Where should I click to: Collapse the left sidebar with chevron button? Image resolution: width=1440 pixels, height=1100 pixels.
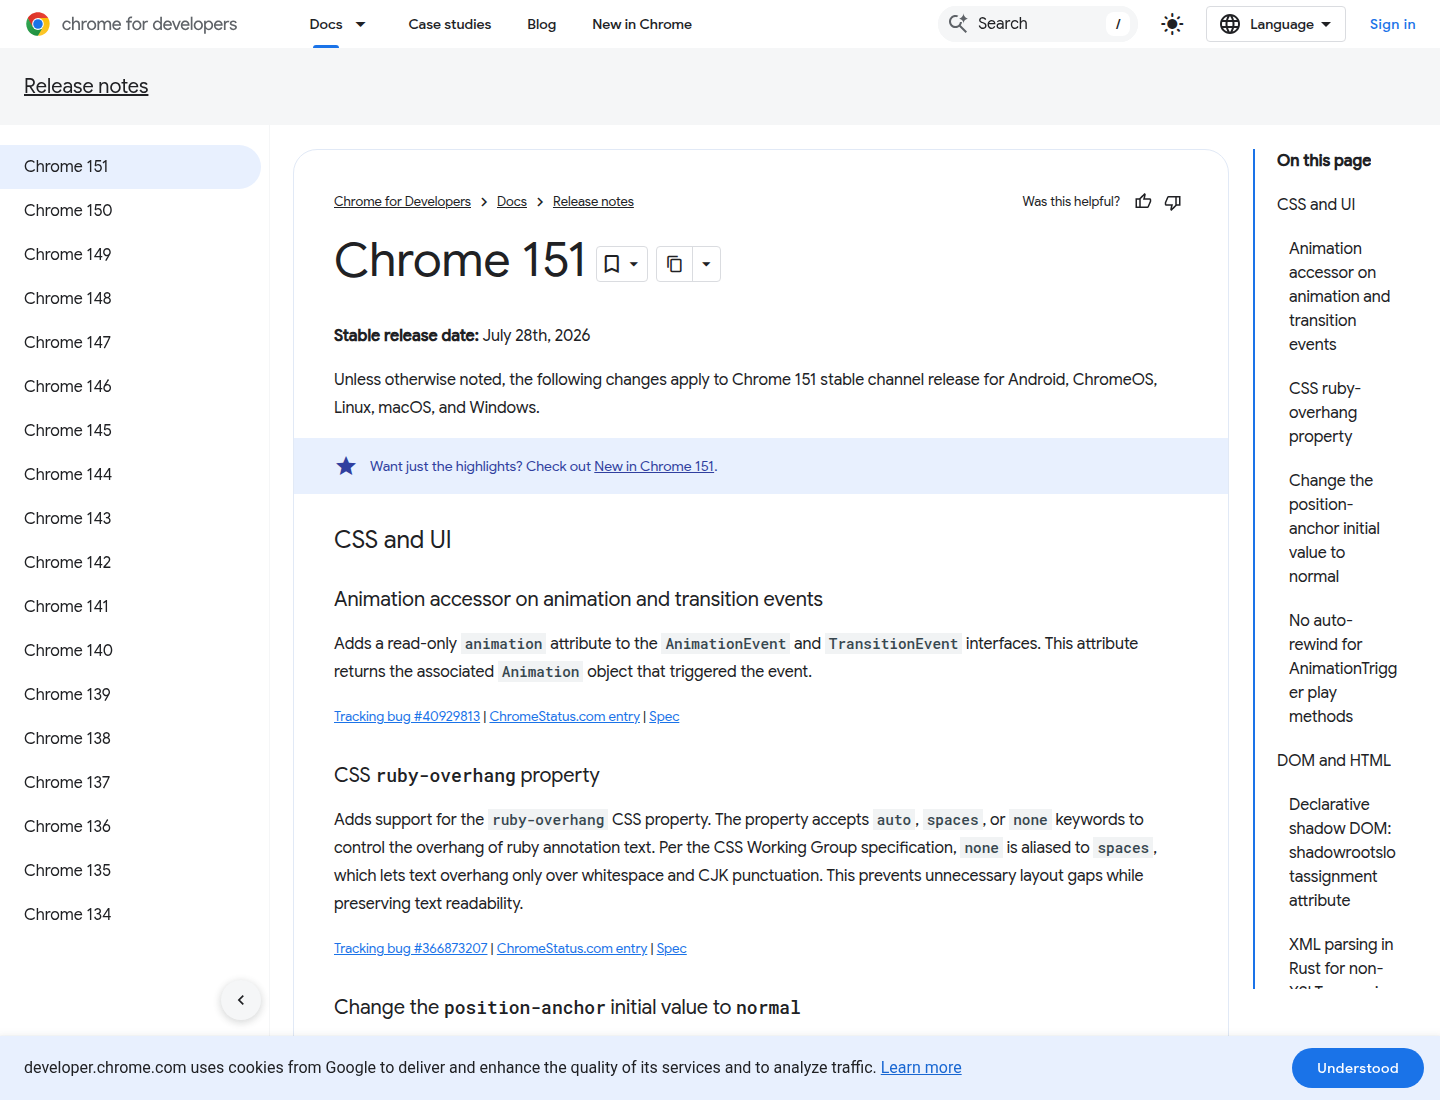click(x=241, y=1000)
